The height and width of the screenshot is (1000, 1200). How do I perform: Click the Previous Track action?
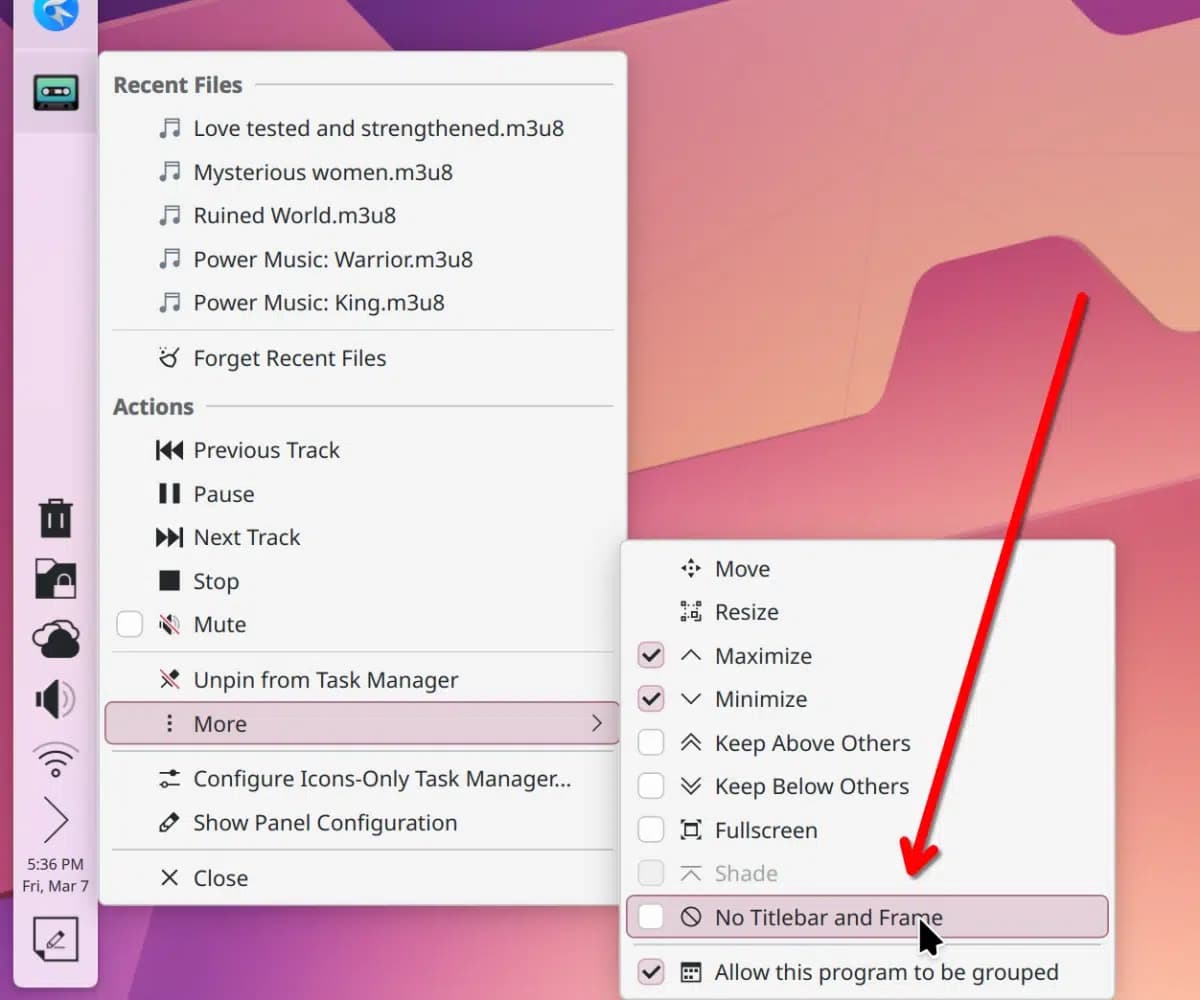362,450
